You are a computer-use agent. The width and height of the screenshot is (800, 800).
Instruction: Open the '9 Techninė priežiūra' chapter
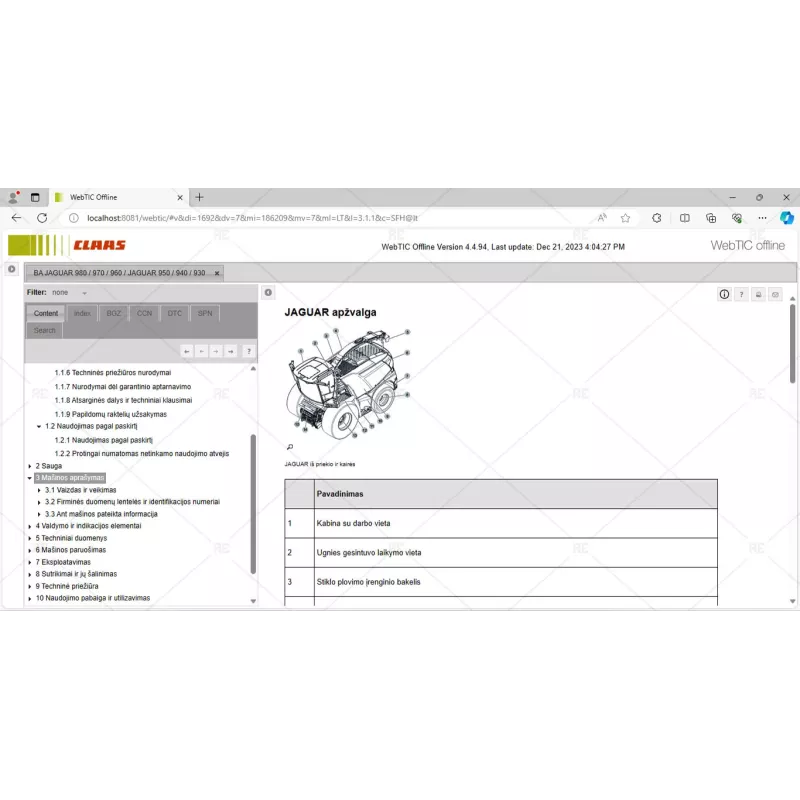tap(67, 586)
